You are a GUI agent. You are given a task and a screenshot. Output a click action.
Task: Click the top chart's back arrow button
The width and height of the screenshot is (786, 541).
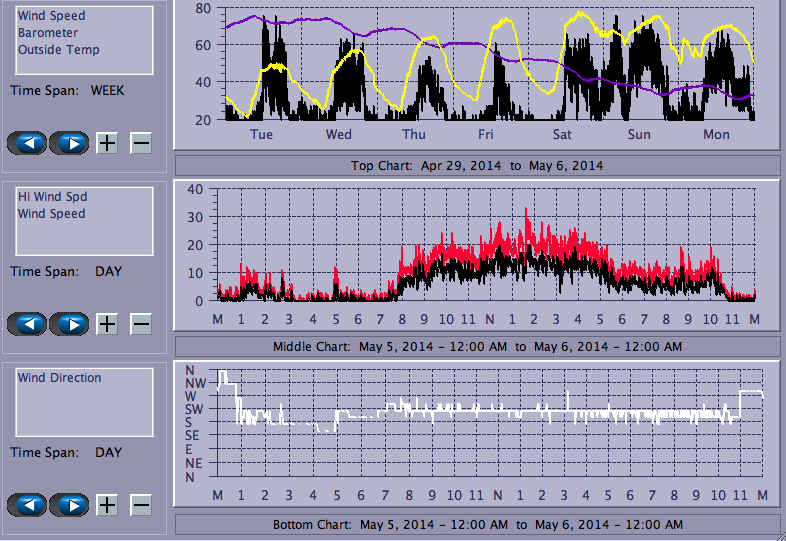(x=27, y=143)
